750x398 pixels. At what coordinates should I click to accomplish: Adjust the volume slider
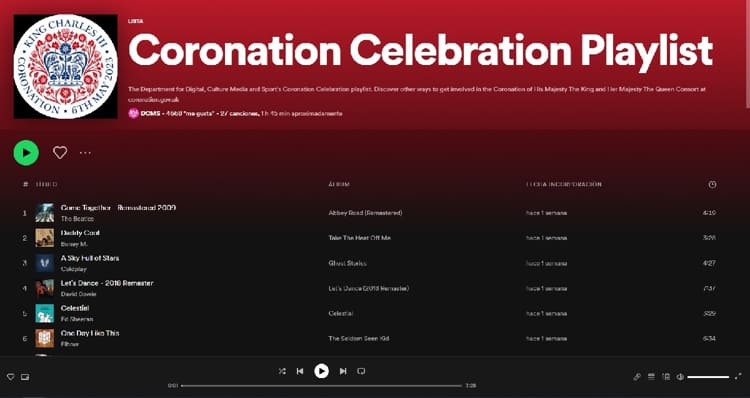tap(708, 377)
